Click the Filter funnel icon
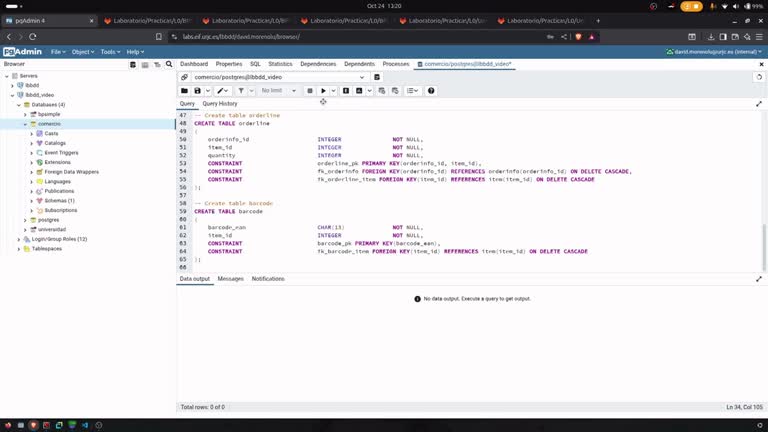768x432 pixels. coord(241,91)
